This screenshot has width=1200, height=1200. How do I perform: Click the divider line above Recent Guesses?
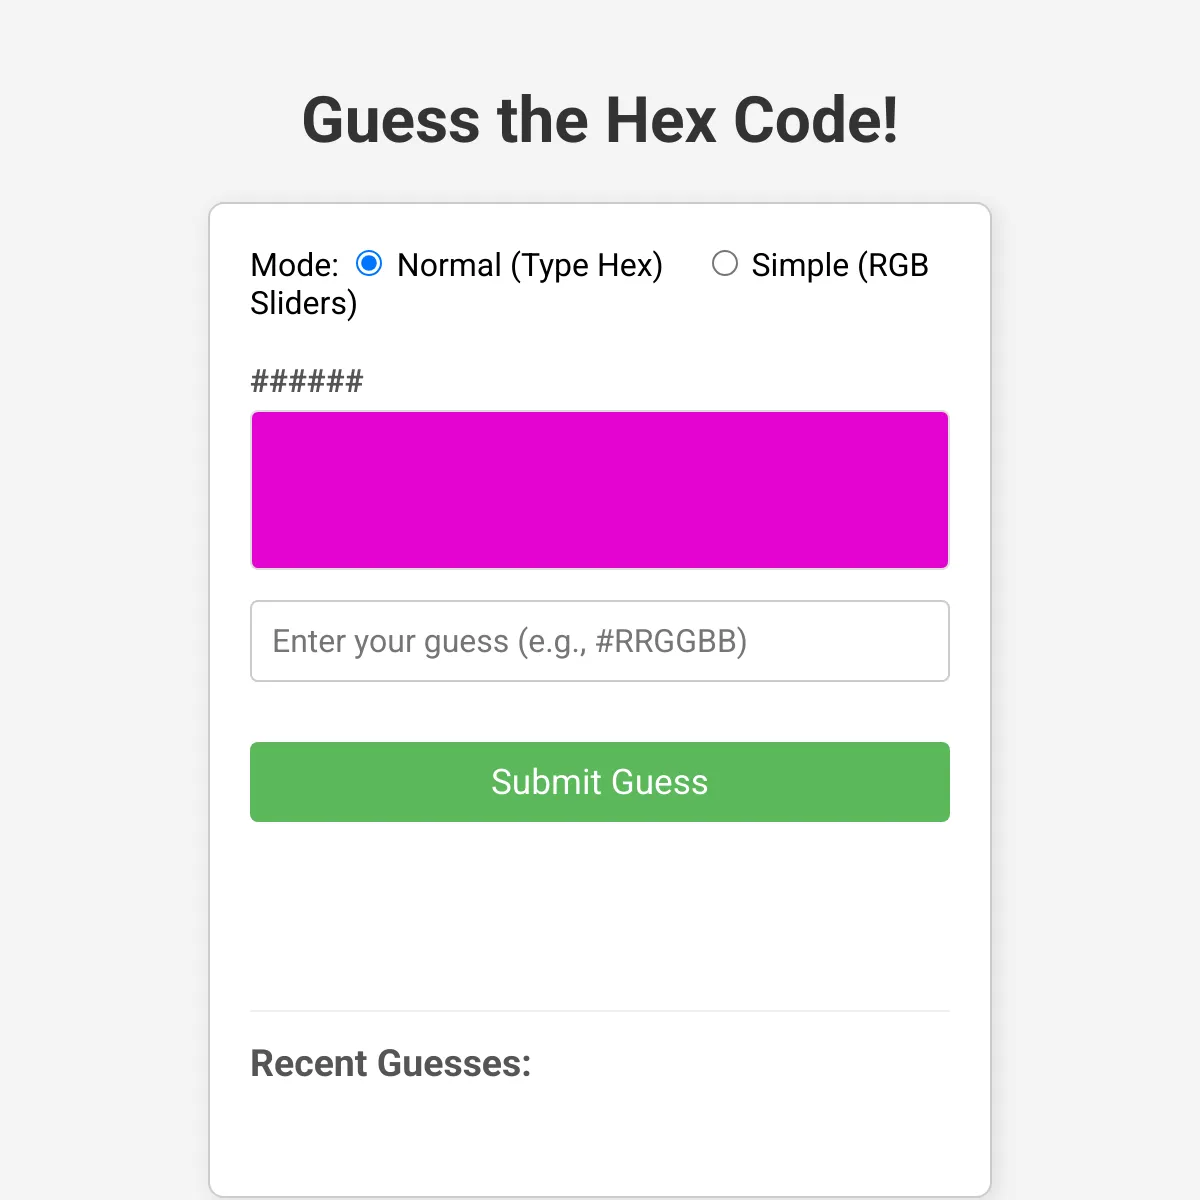point(600,1011)
